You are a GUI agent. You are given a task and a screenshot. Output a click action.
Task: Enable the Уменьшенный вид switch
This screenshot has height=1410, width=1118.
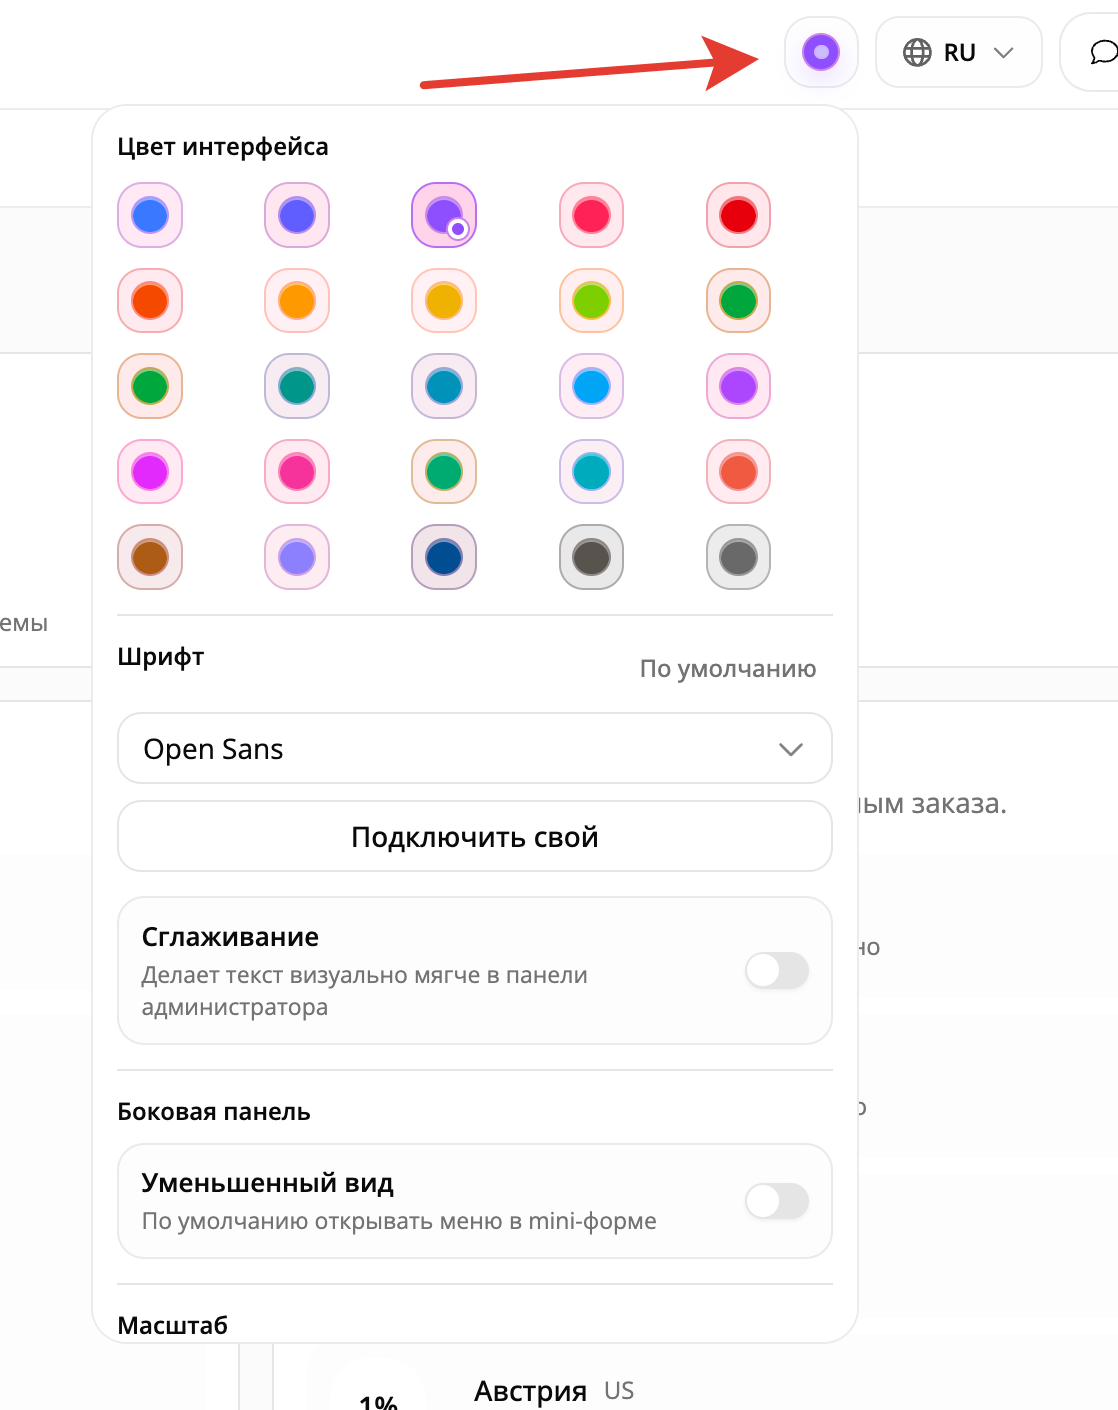[777, 1201]
